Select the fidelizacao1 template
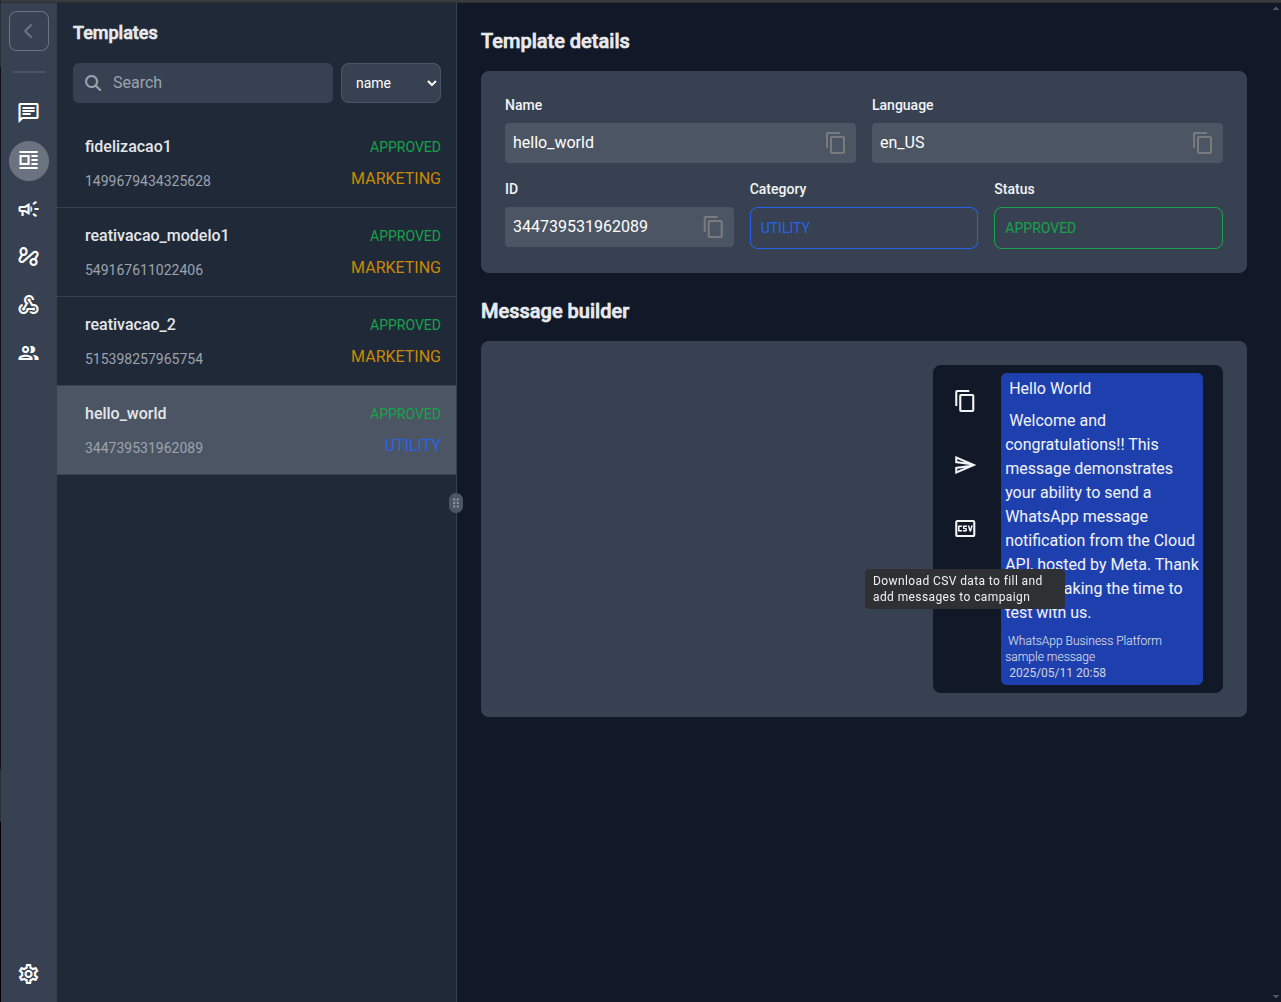1281x1002 pixels. point(257,163)
